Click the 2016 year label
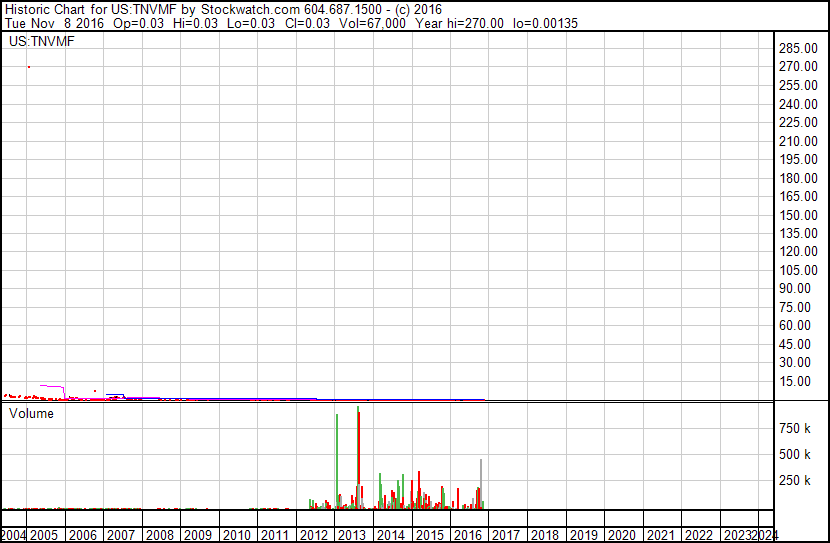Screen dimensions: 830x543 coord(468,535)
